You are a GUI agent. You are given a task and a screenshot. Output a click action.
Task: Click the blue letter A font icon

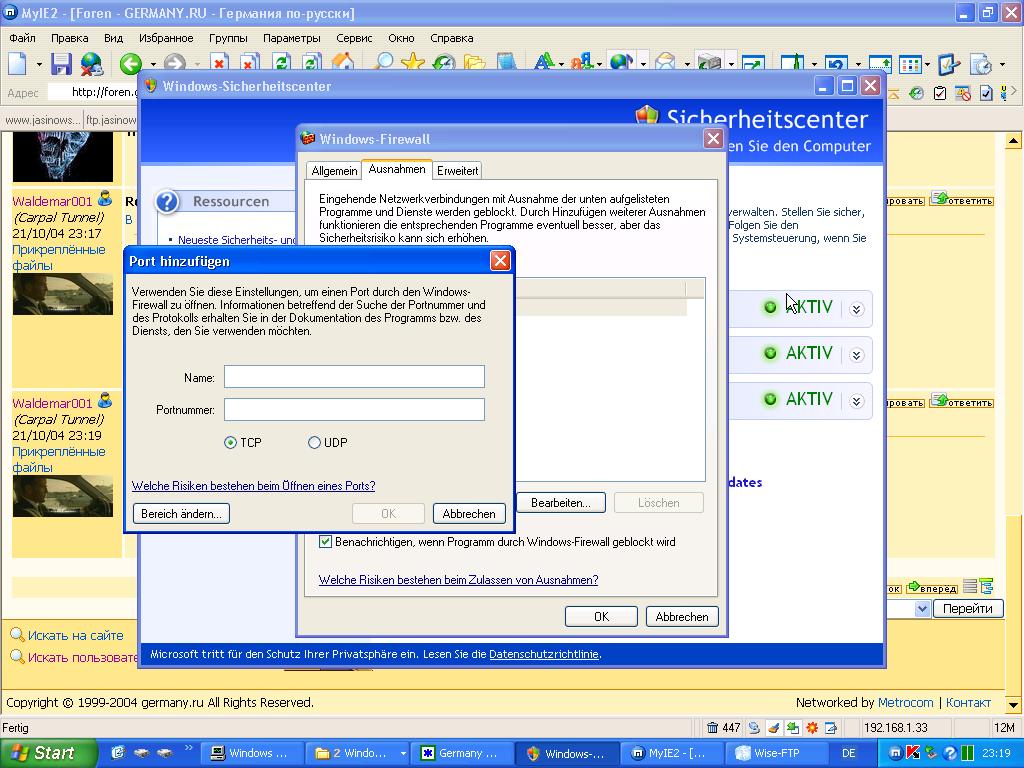(544, 63)
